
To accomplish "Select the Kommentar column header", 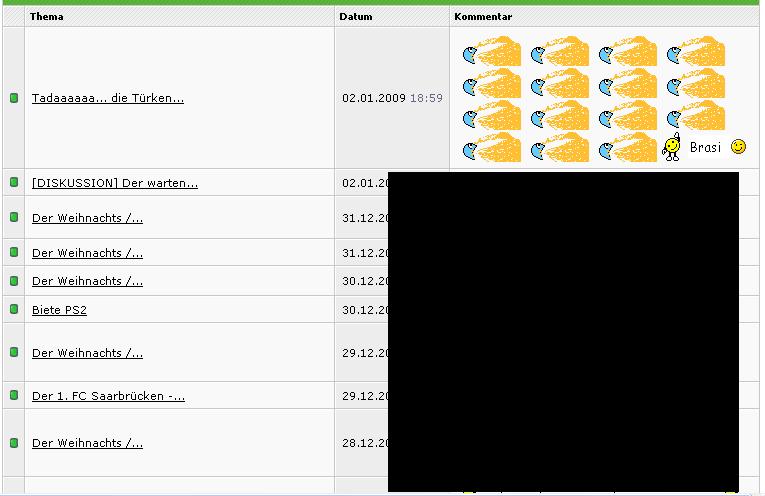I will tap(483, 17).
